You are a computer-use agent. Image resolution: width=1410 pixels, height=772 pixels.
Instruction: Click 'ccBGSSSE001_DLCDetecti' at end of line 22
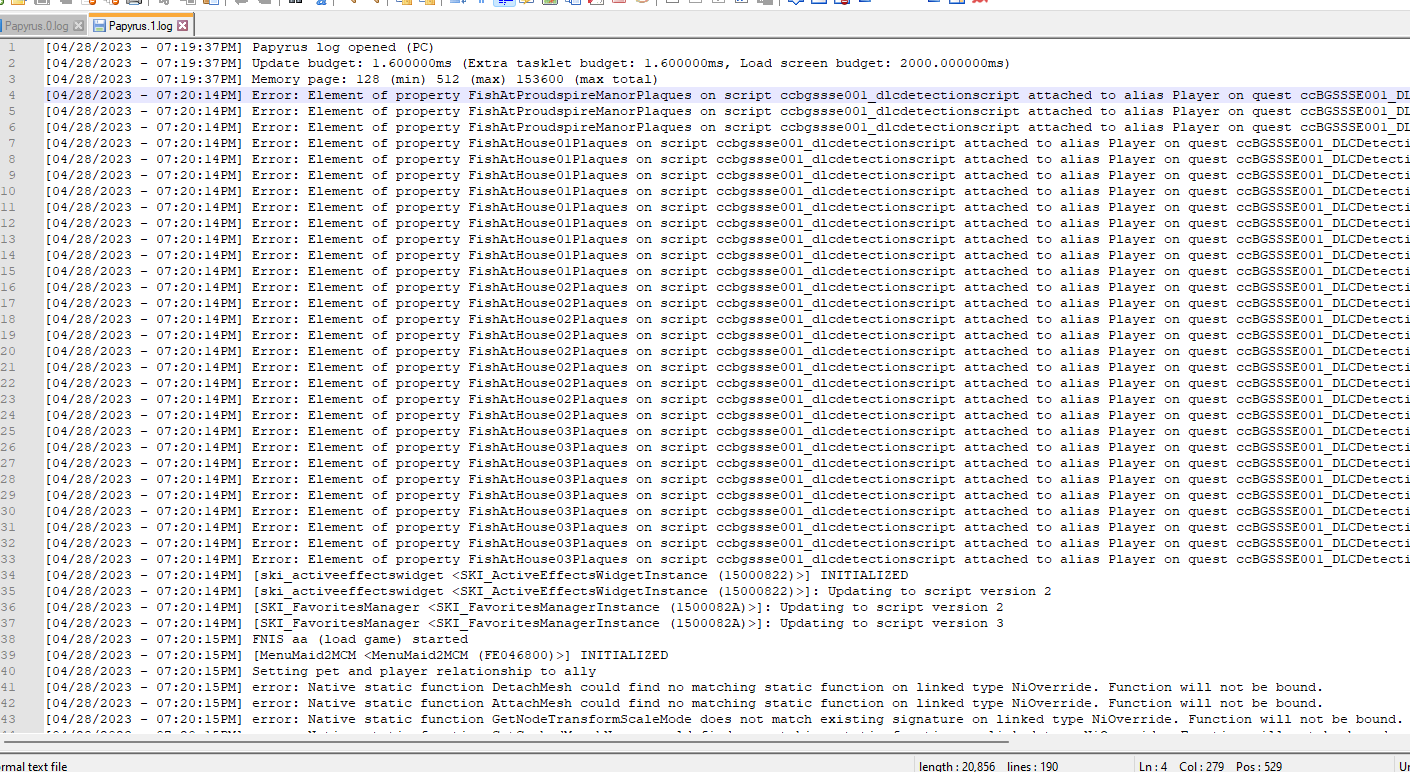coord(1323,383)
